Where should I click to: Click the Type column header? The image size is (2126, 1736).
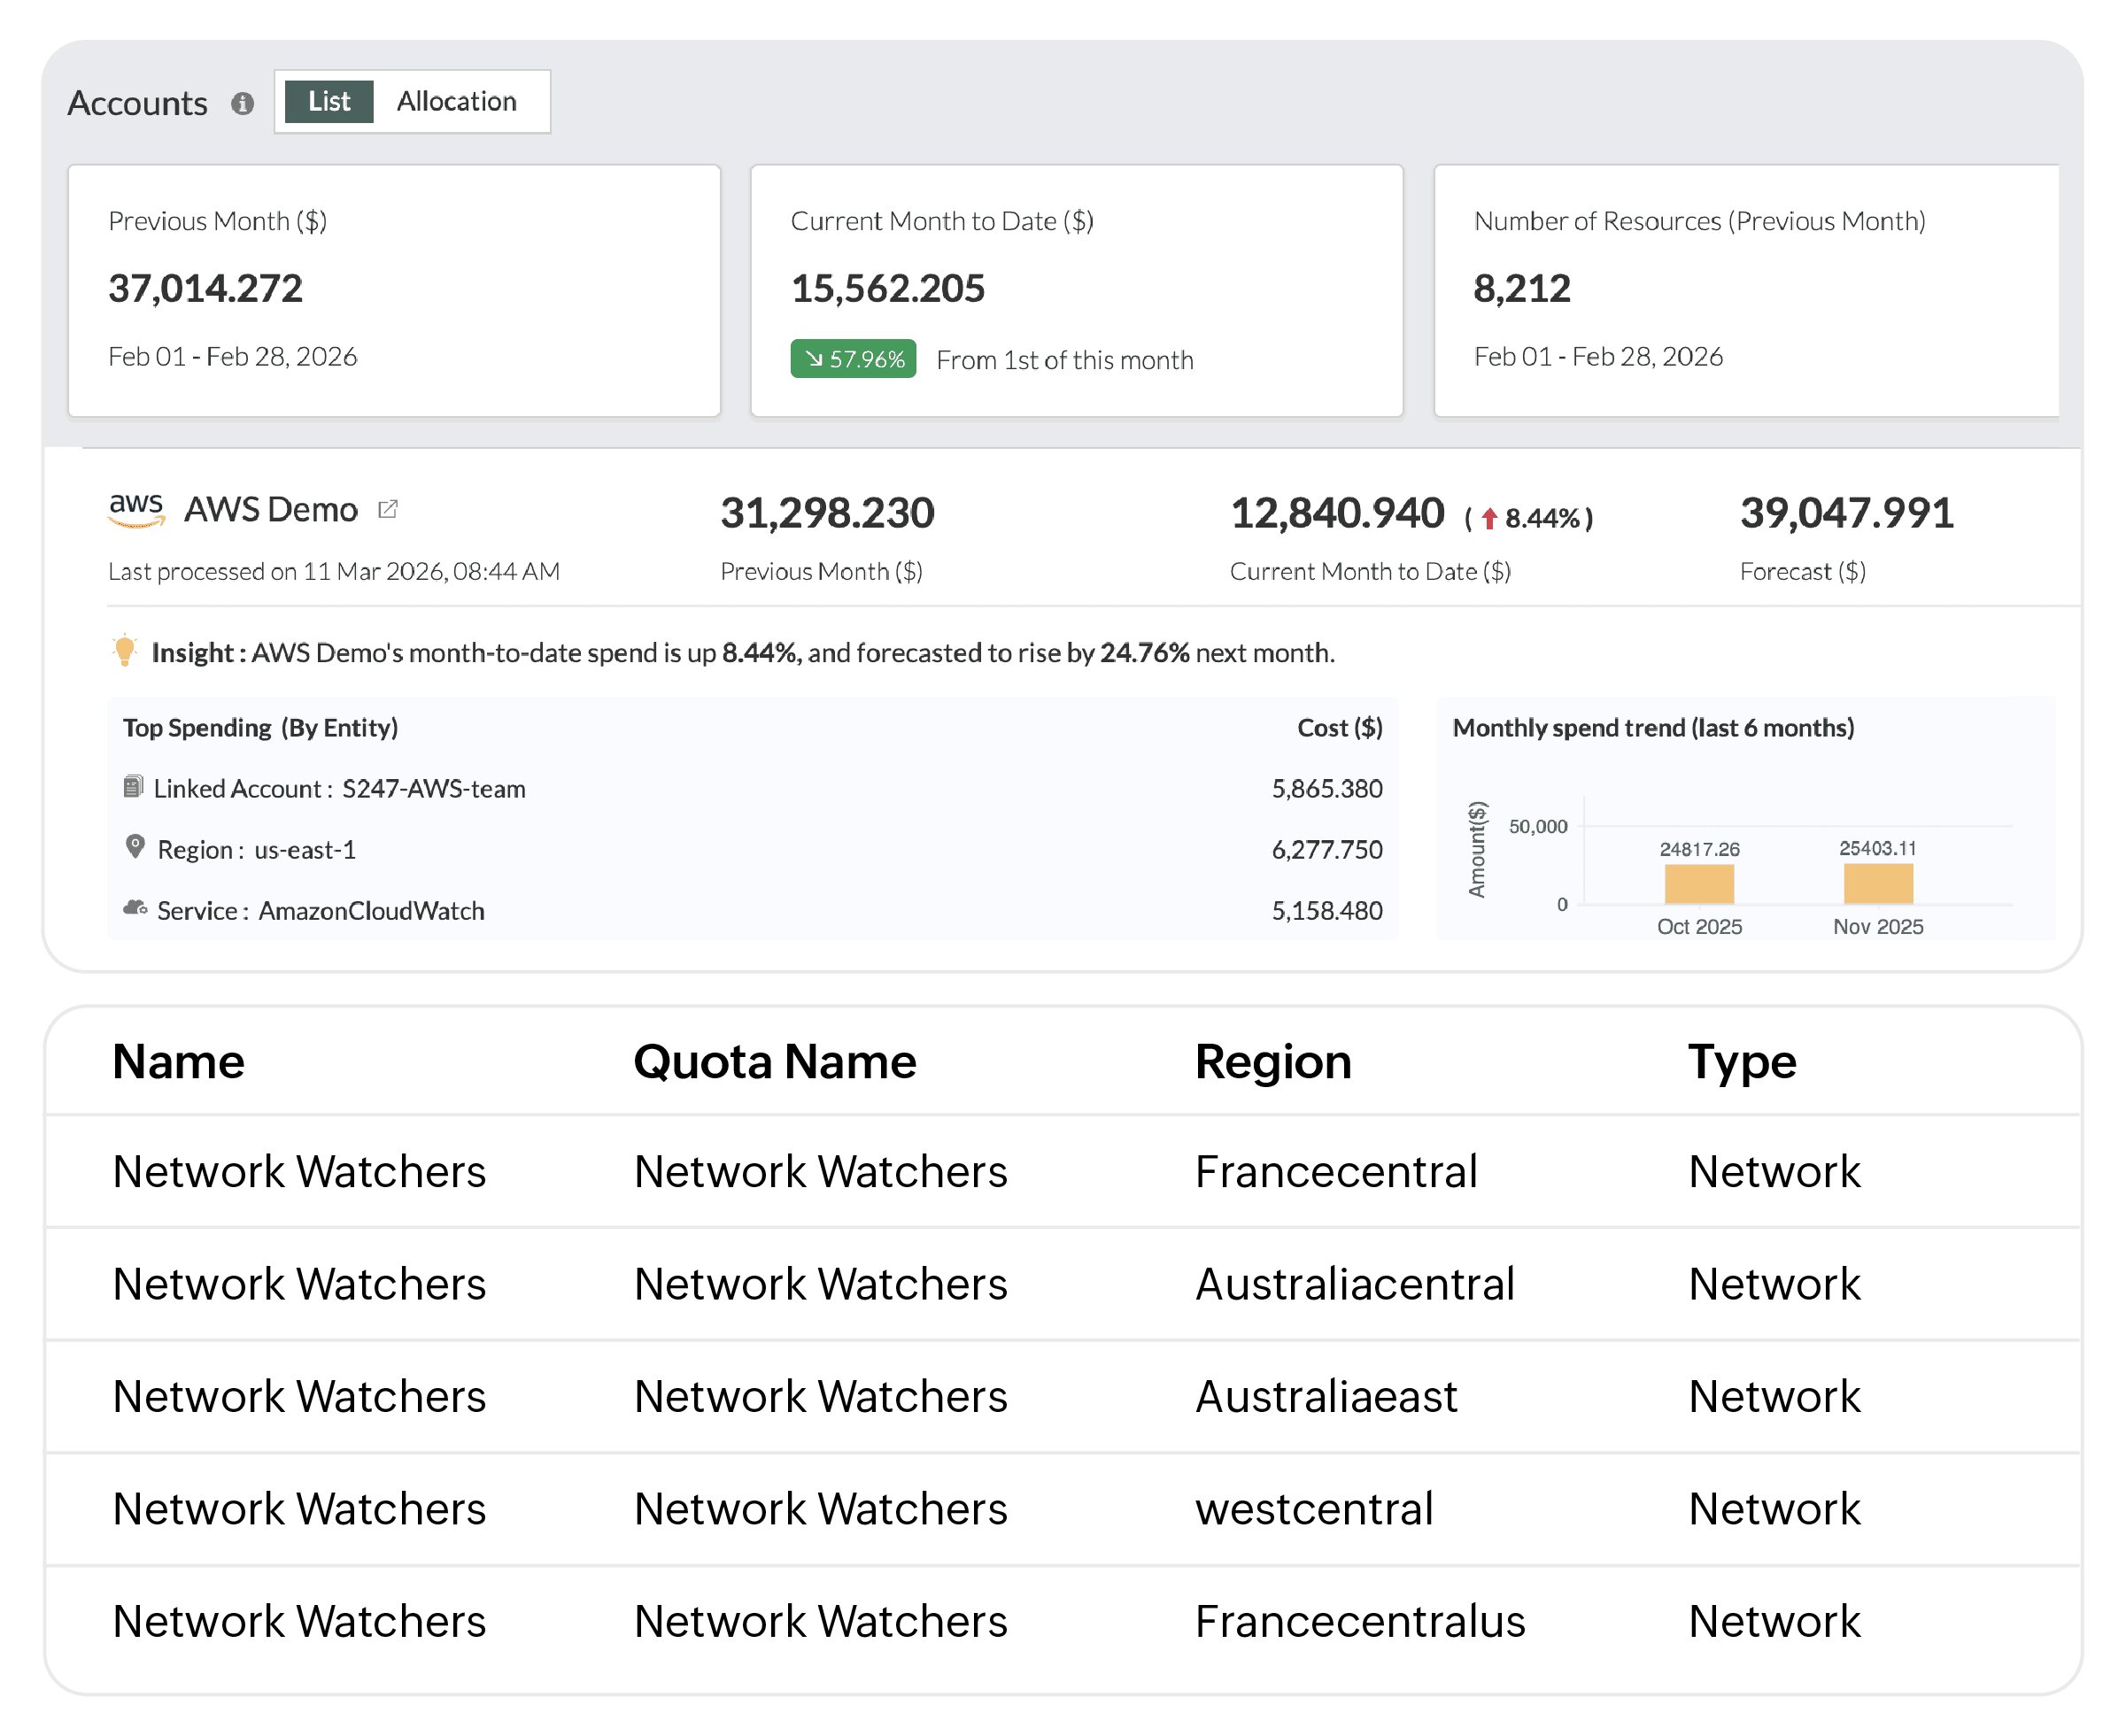pos(1742,1063)
